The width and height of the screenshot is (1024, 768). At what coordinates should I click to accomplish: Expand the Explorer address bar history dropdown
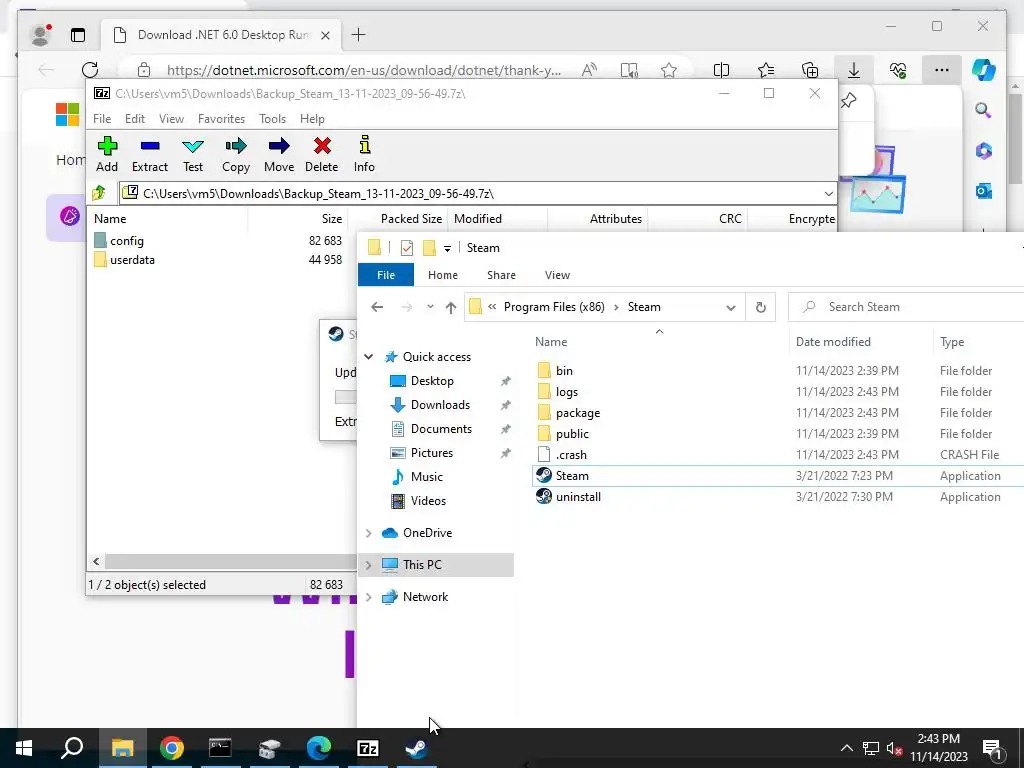click(731, 308)
